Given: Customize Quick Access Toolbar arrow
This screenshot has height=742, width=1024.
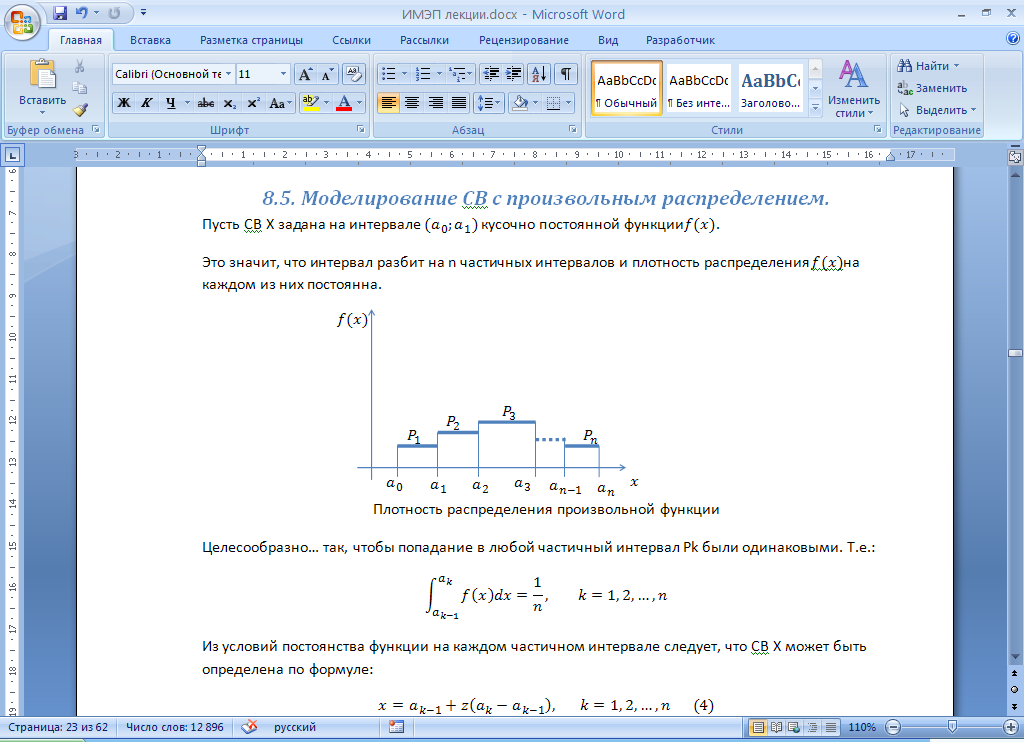Looking at the screenshot, I should pos(143,12).
